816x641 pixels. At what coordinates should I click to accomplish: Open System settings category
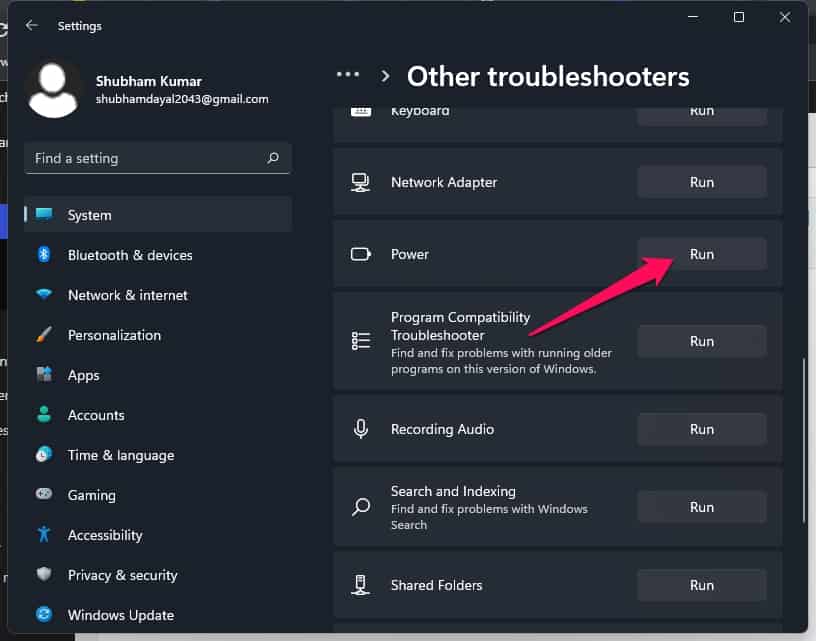[x=158, y=214]
